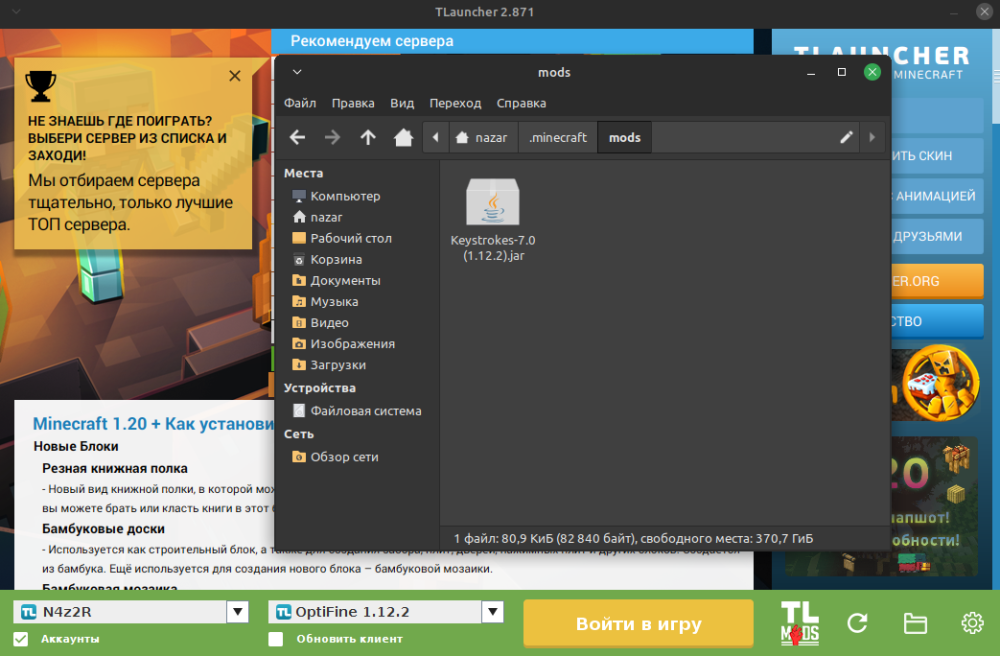
Task: Open the OptiFine 1.12.2 version dropdown
Action: [x=492, y=611]
